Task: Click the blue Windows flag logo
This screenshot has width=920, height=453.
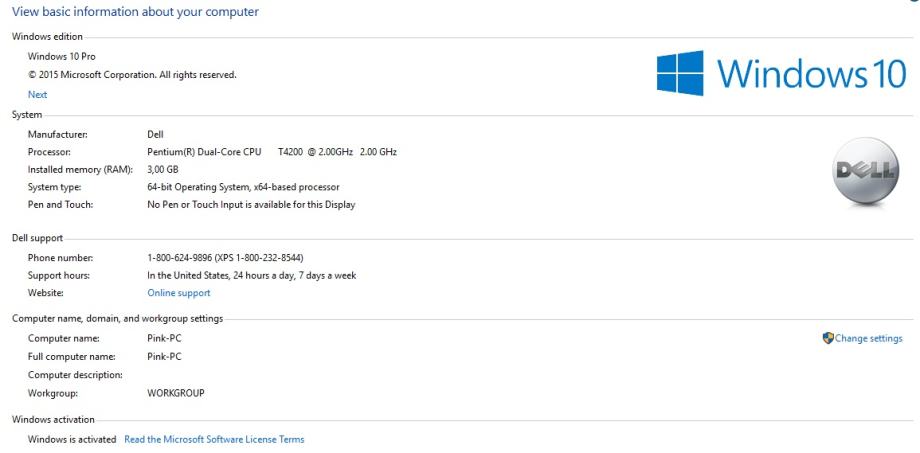Action: click(683, 72)
